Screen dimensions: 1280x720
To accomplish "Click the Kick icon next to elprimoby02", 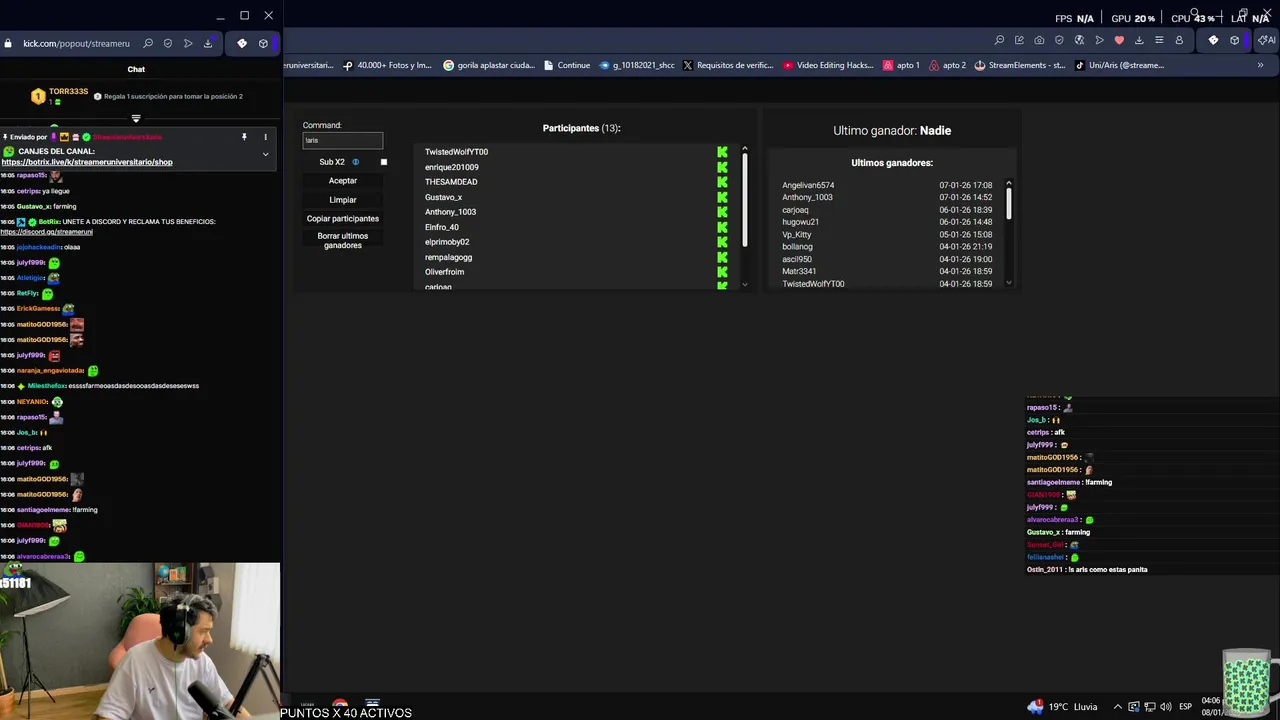I will click(722, 242).
